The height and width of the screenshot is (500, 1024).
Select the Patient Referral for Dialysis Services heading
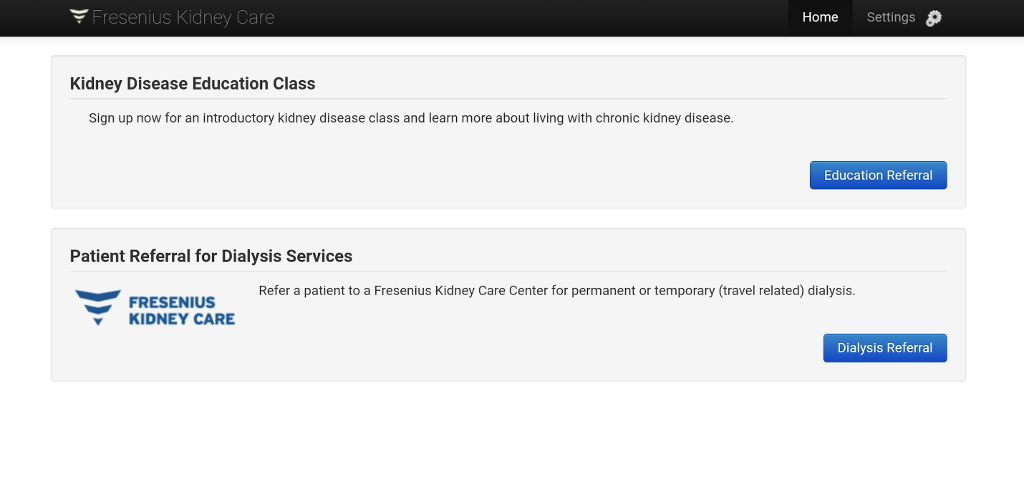pos(211,257)
